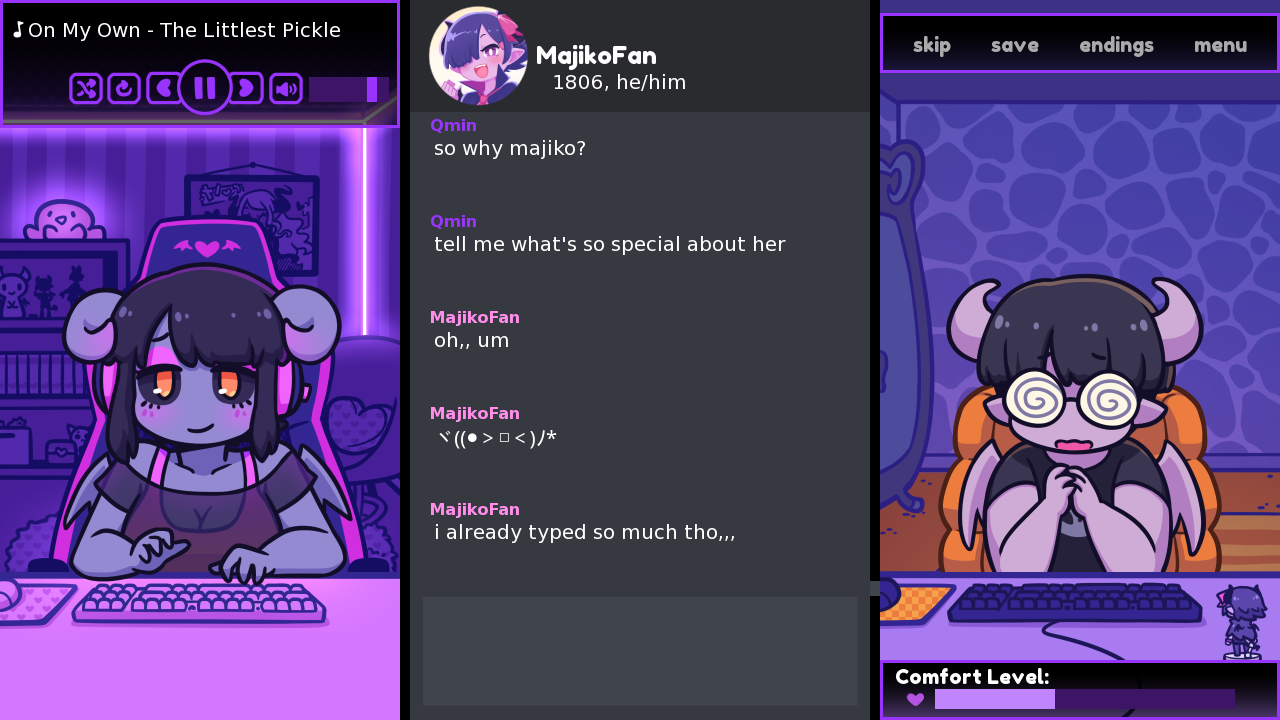
Task: Pause the song On My Own
Action: tap(205, 88)
